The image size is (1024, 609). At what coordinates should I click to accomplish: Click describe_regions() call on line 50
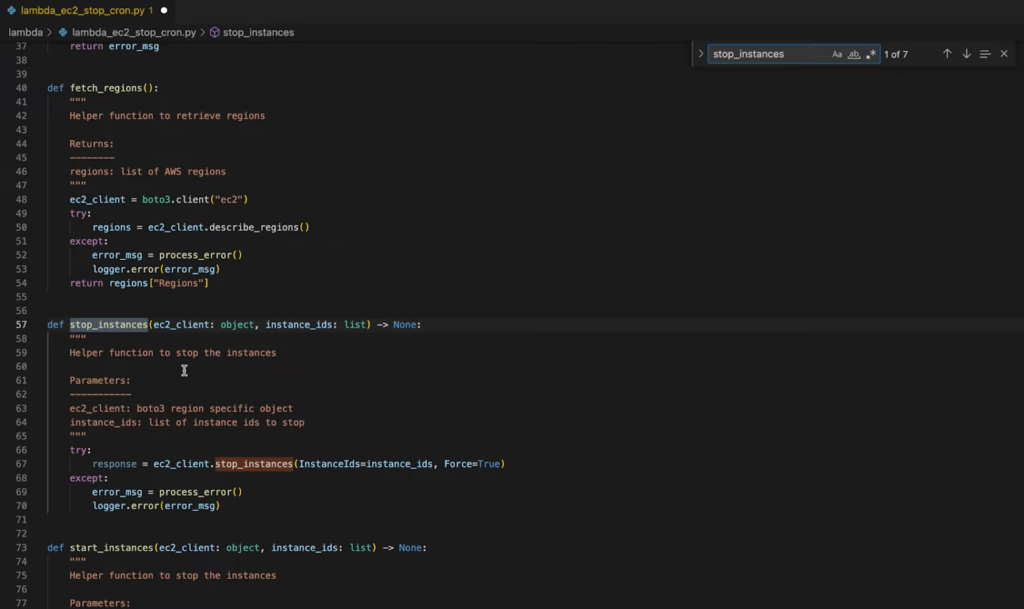pos(259,227)
